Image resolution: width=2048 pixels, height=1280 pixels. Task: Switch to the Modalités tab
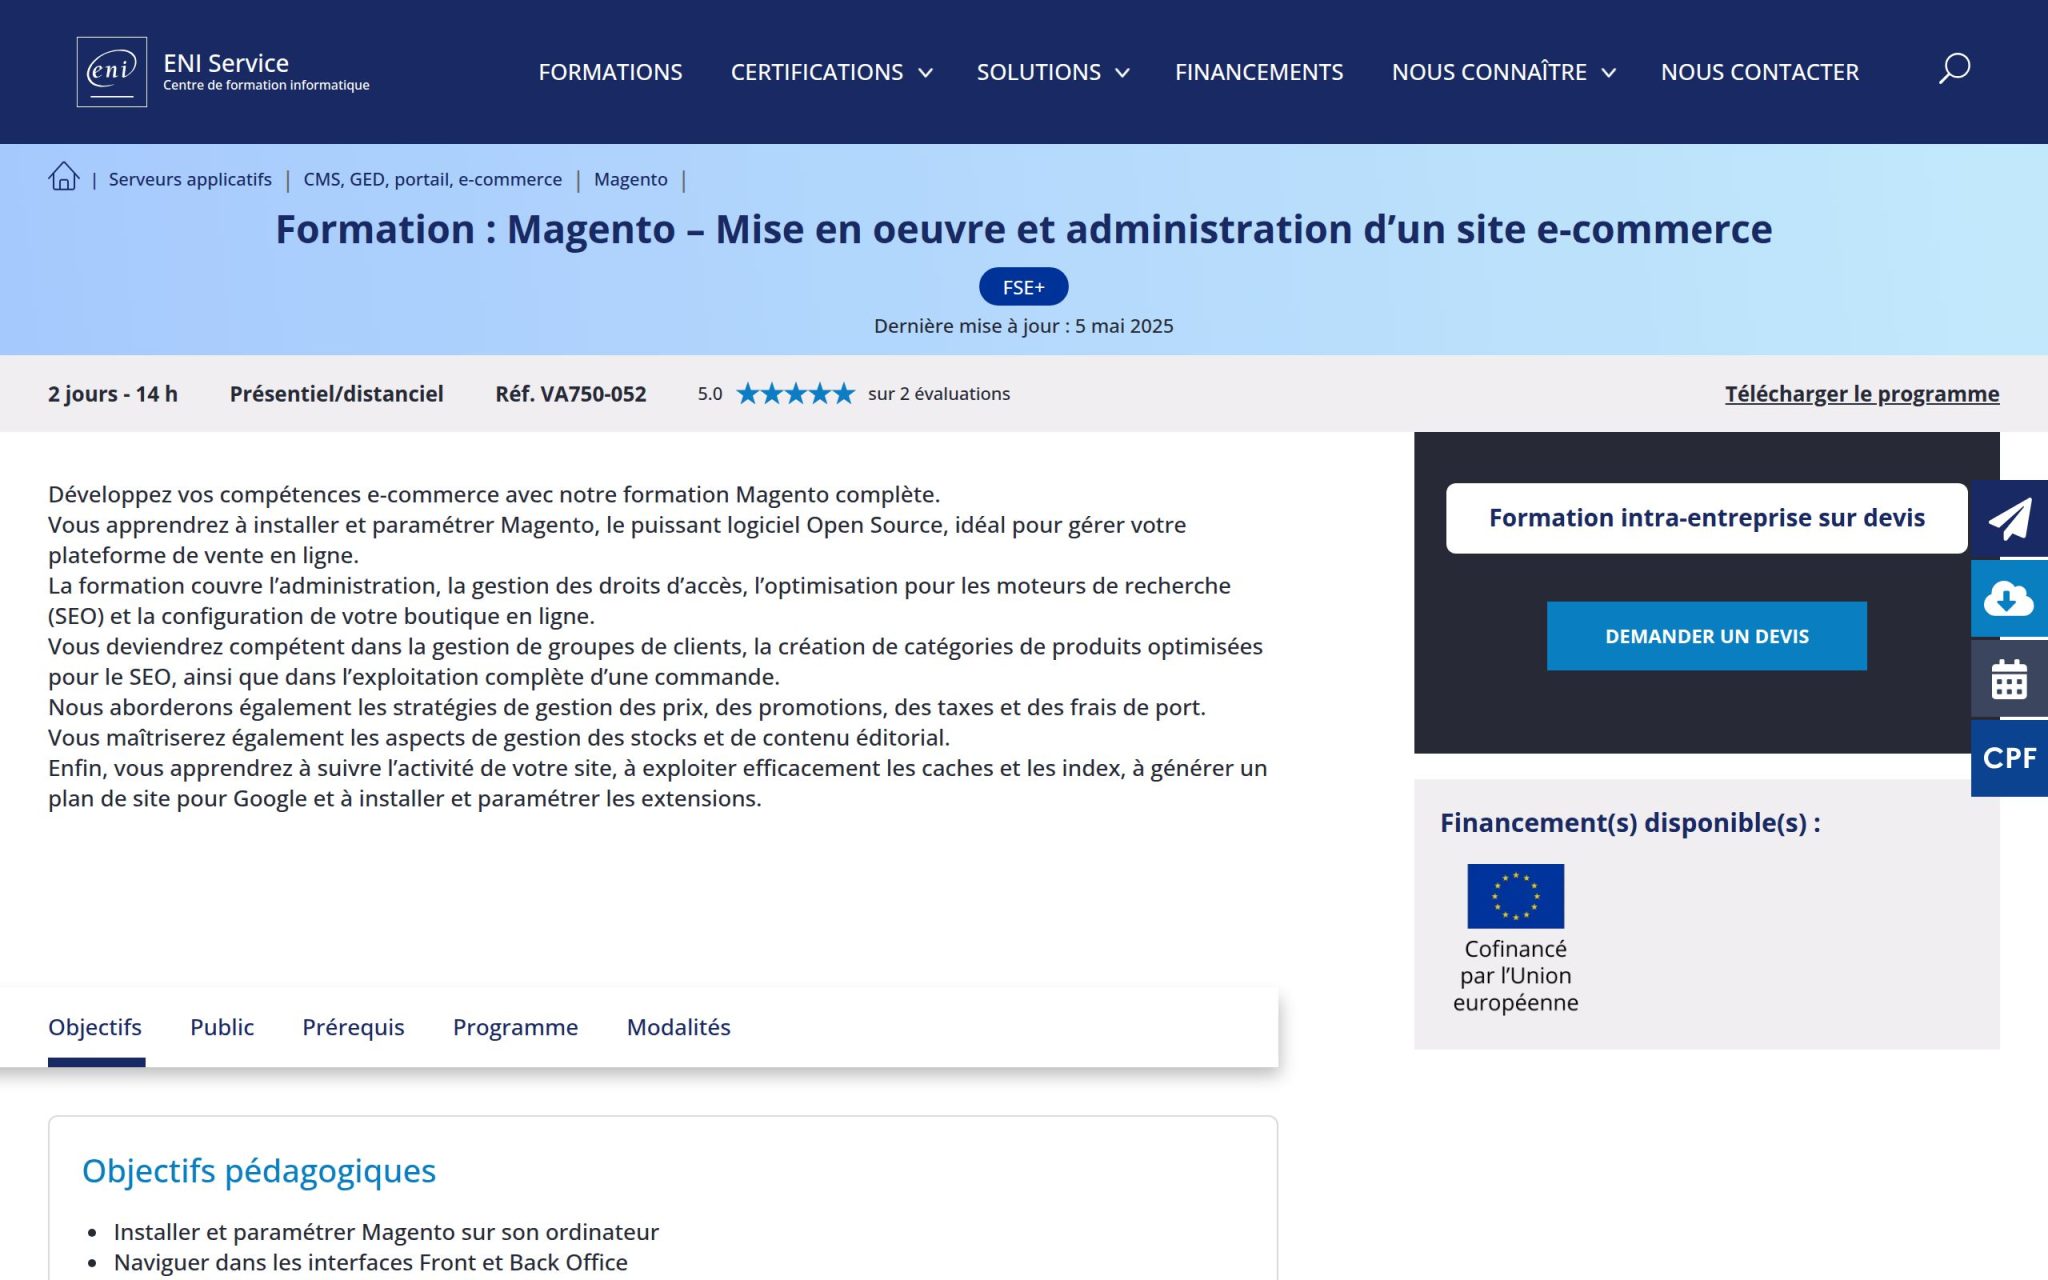678,1027
